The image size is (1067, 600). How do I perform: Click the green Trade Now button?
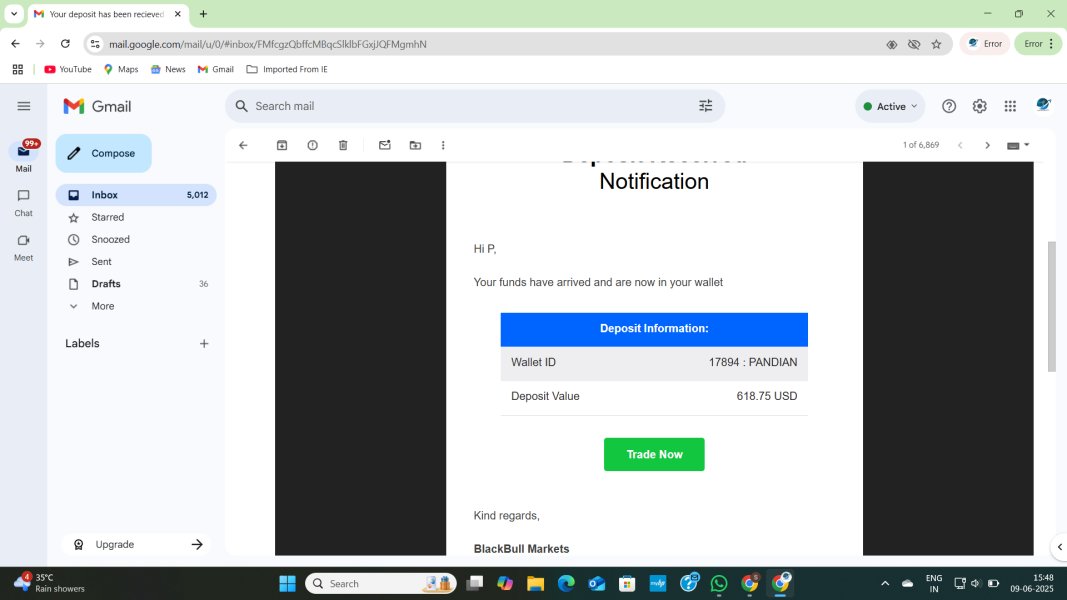(x=654, y=454)
